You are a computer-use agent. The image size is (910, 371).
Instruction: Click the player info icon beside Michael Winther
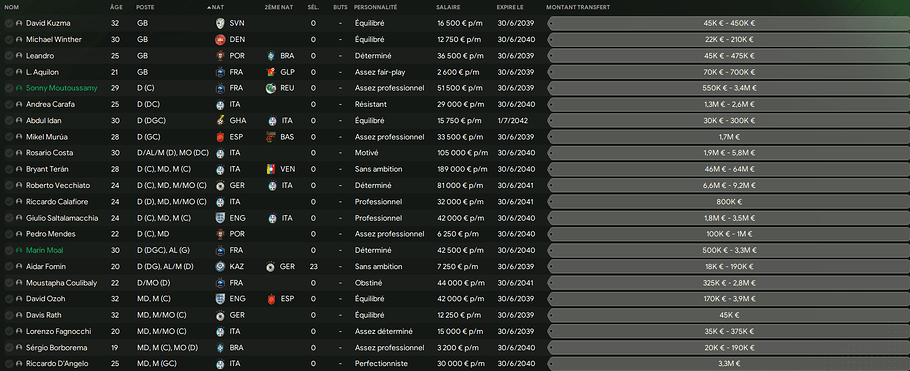(19, 39)
